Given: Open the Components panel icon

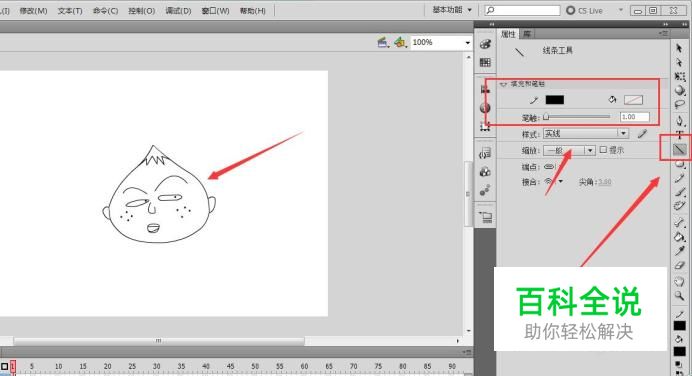Looking at the screenshot, I should click(485, 172).
